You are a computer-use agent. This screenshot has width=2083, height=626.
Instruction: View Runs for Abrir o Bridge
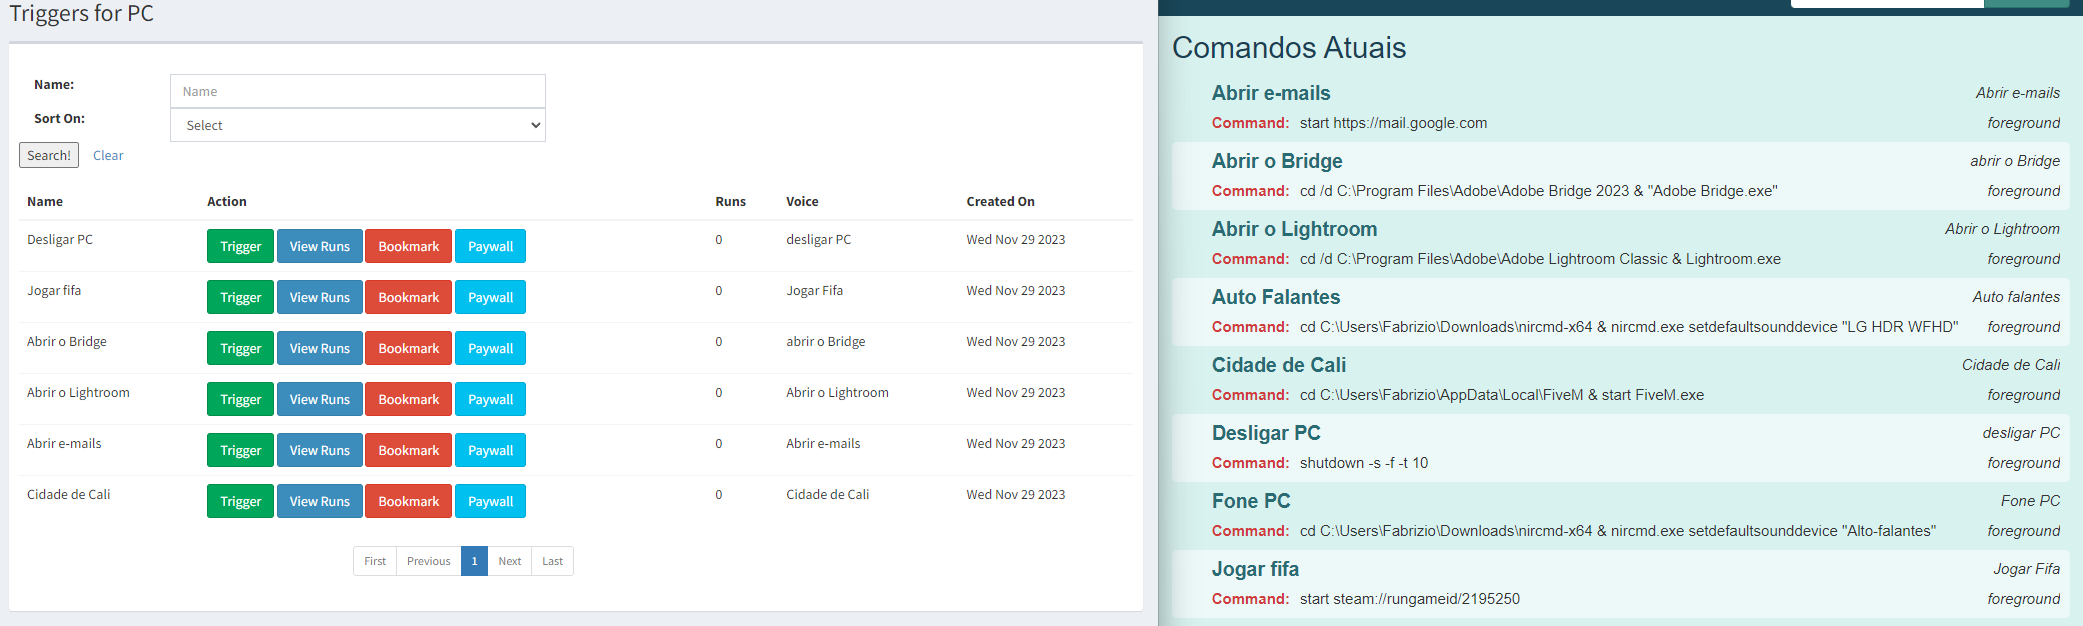320,348
